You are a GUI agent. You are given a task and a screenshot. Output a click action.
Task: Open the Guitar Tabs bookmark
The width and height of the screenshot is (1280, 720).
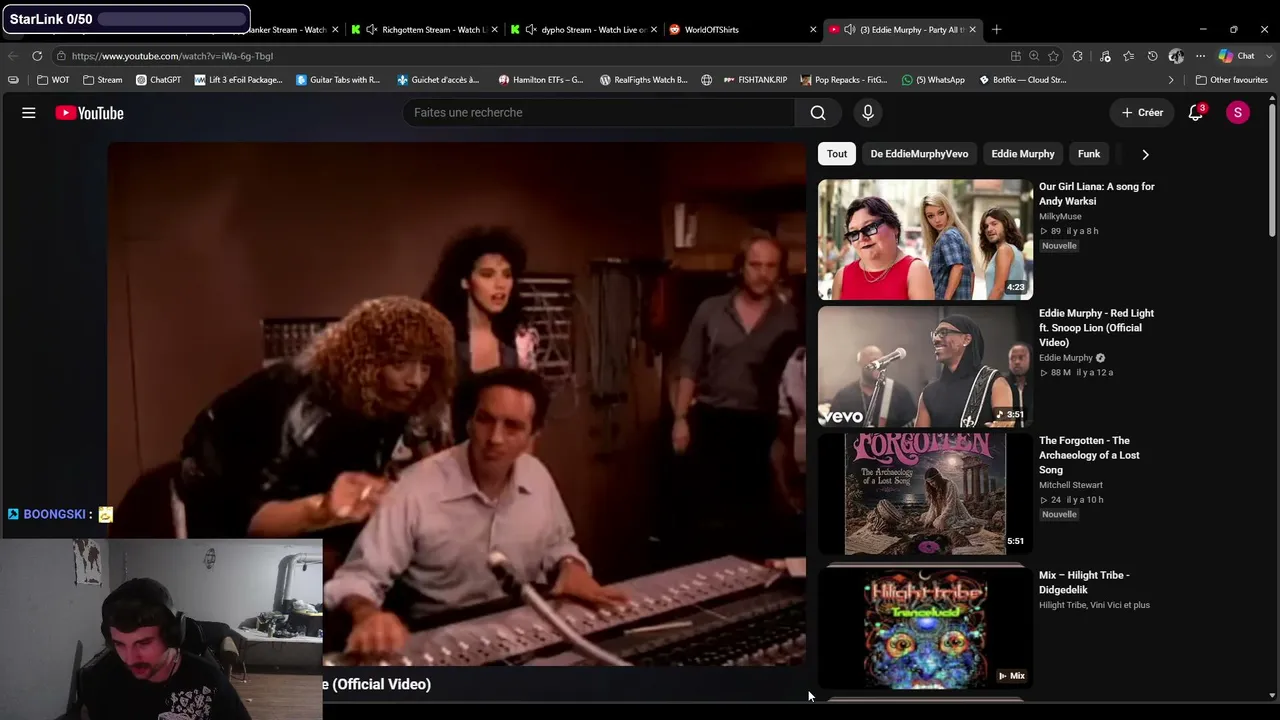coord(338,80)
